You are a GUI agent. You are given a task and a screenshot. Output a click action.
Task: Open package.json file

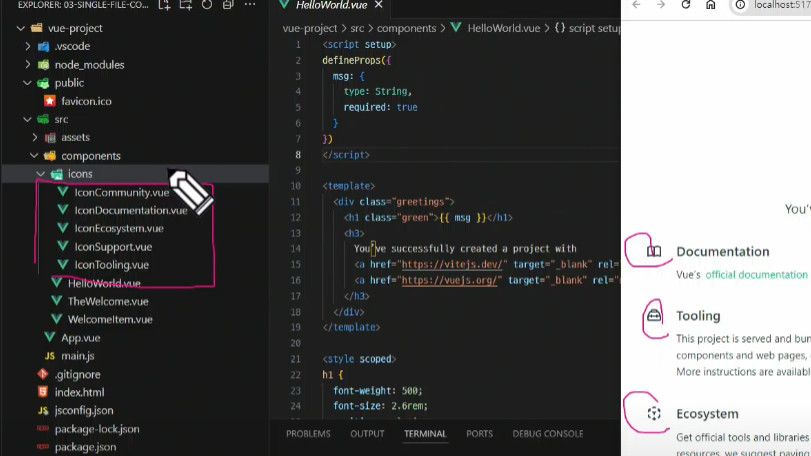coord(85,447)
